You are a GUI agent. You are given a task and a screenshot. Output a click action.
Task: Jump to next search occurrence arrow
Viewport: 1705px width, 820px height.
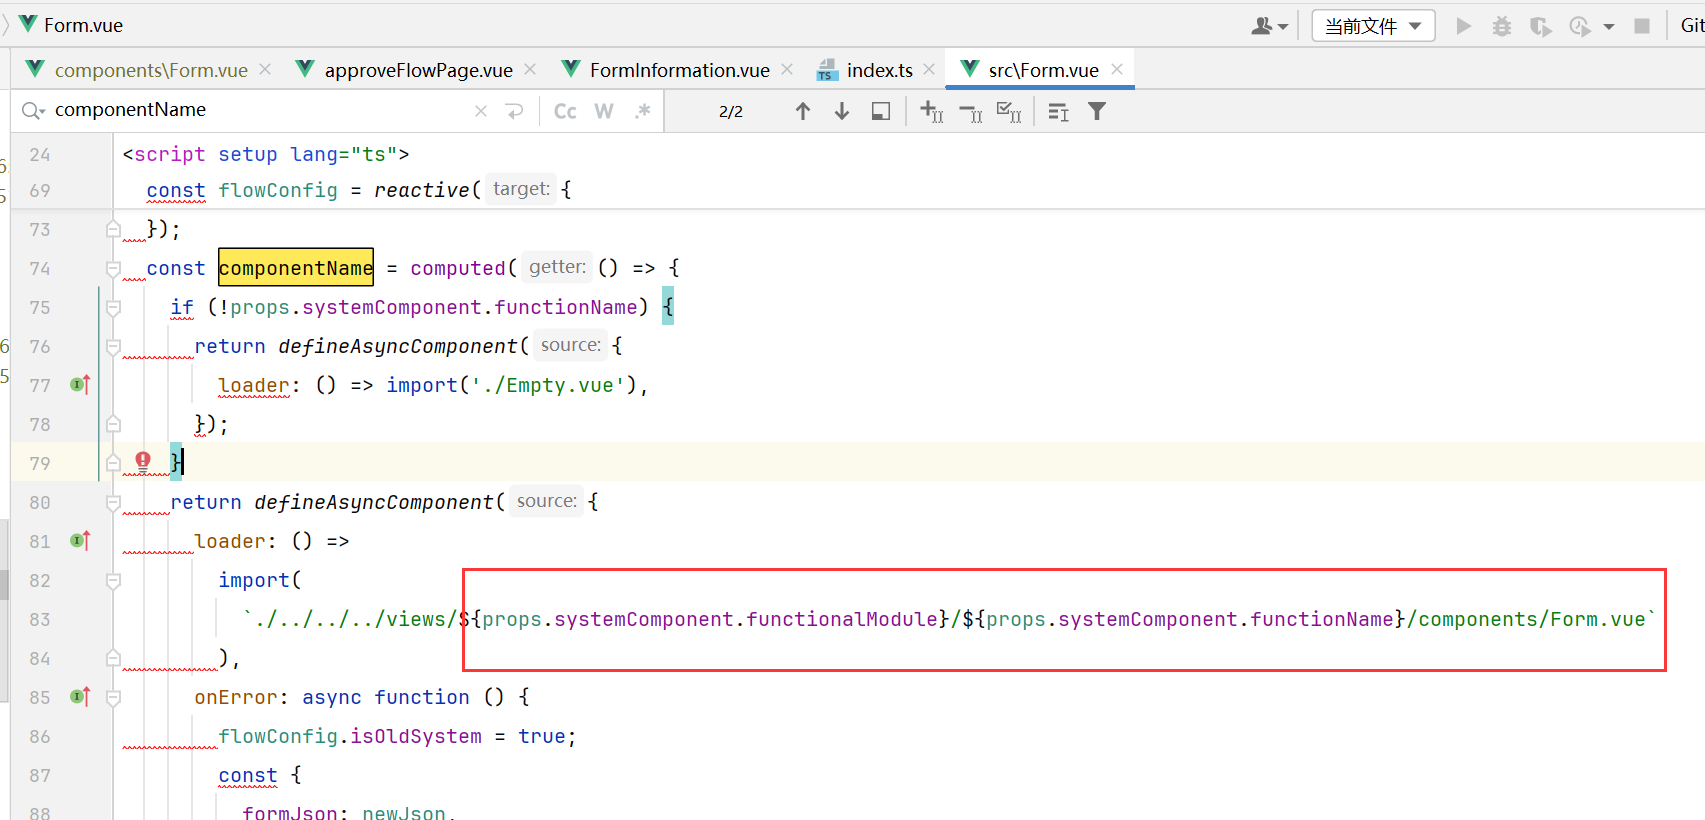(x=842, y=111)
